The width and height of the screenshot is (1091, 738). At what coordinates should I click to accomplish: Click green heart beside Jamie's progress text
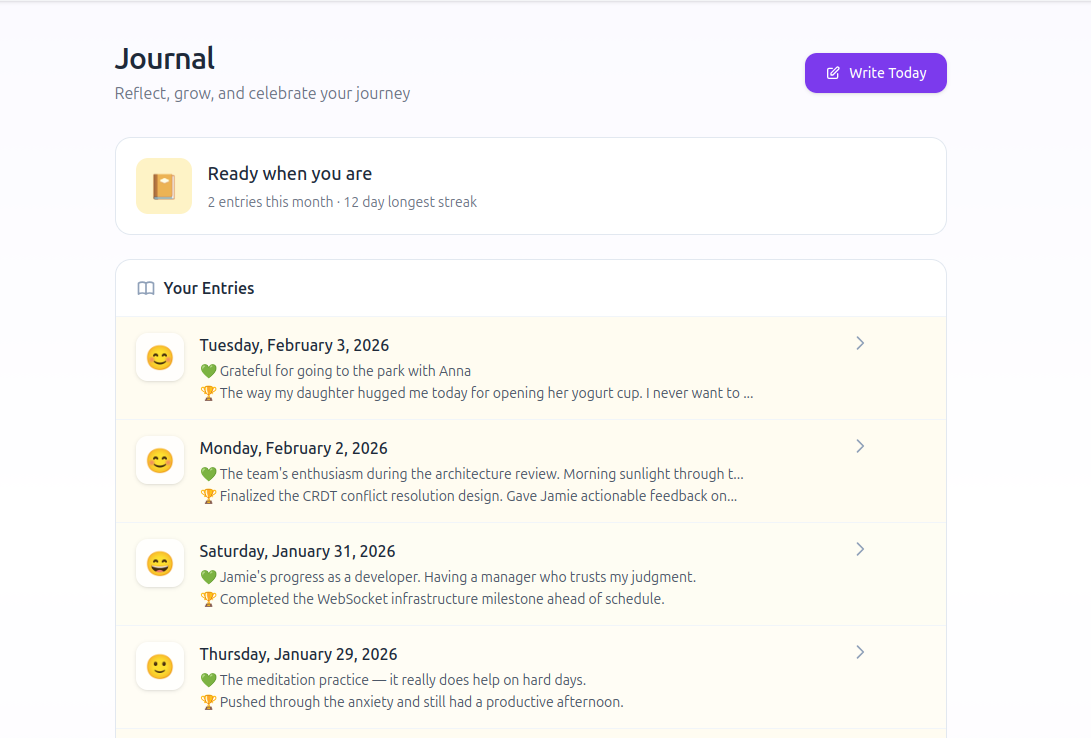click(x=208, y=577)
